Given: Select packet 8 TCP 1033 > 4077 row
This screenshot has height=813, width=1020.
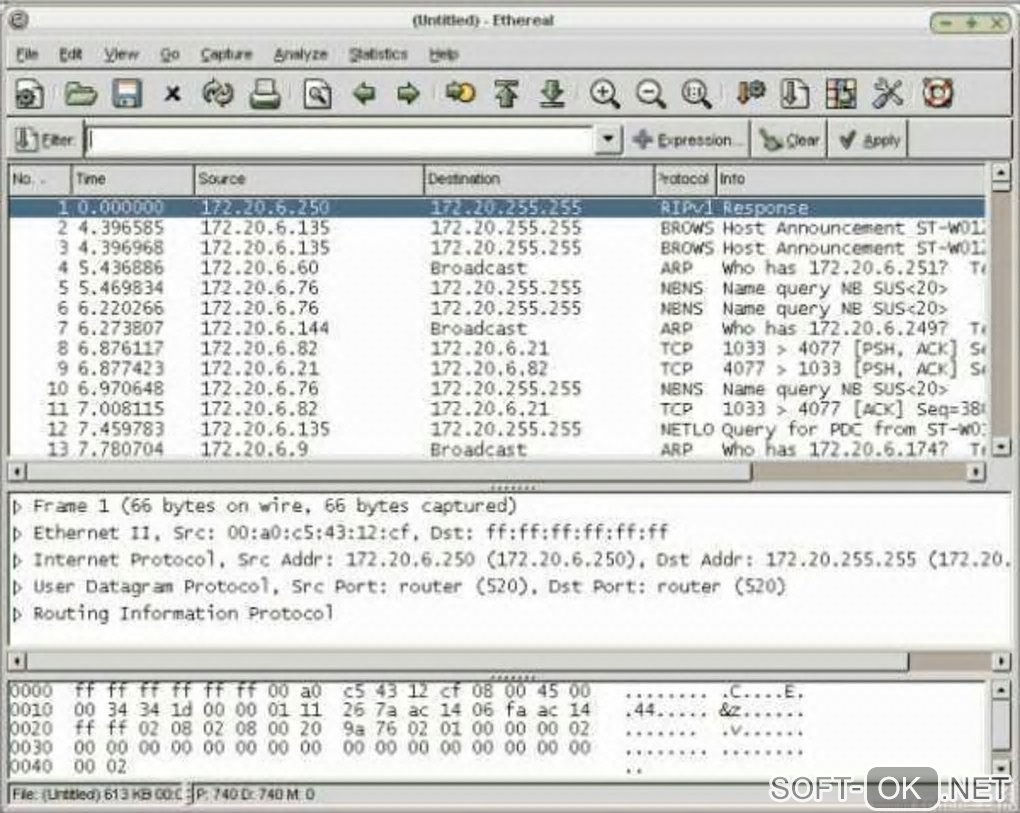Looking at the screenshot, I should coord(497,349).
